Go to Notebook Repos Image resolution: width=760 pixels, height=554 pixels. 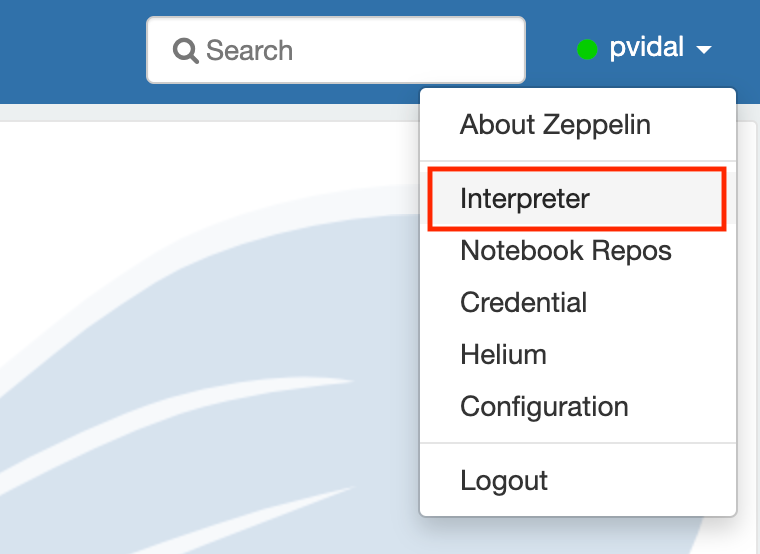click(565, 251)
